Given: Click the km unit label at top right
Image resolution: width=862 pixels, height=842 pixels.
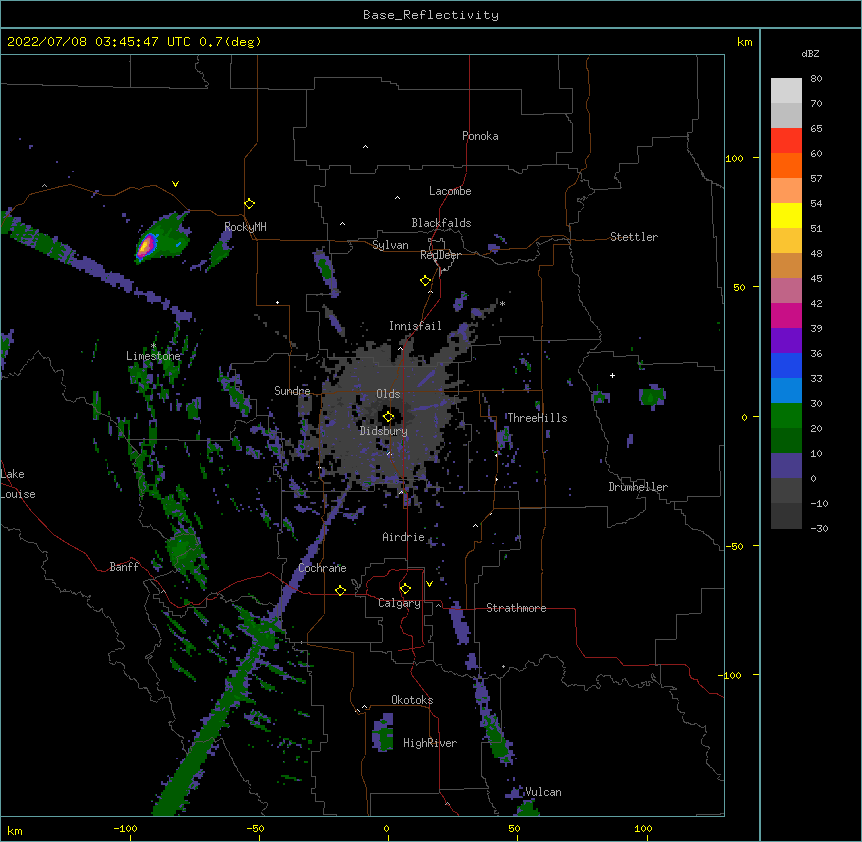Looking at the screenshot, I should coord(744,42).
